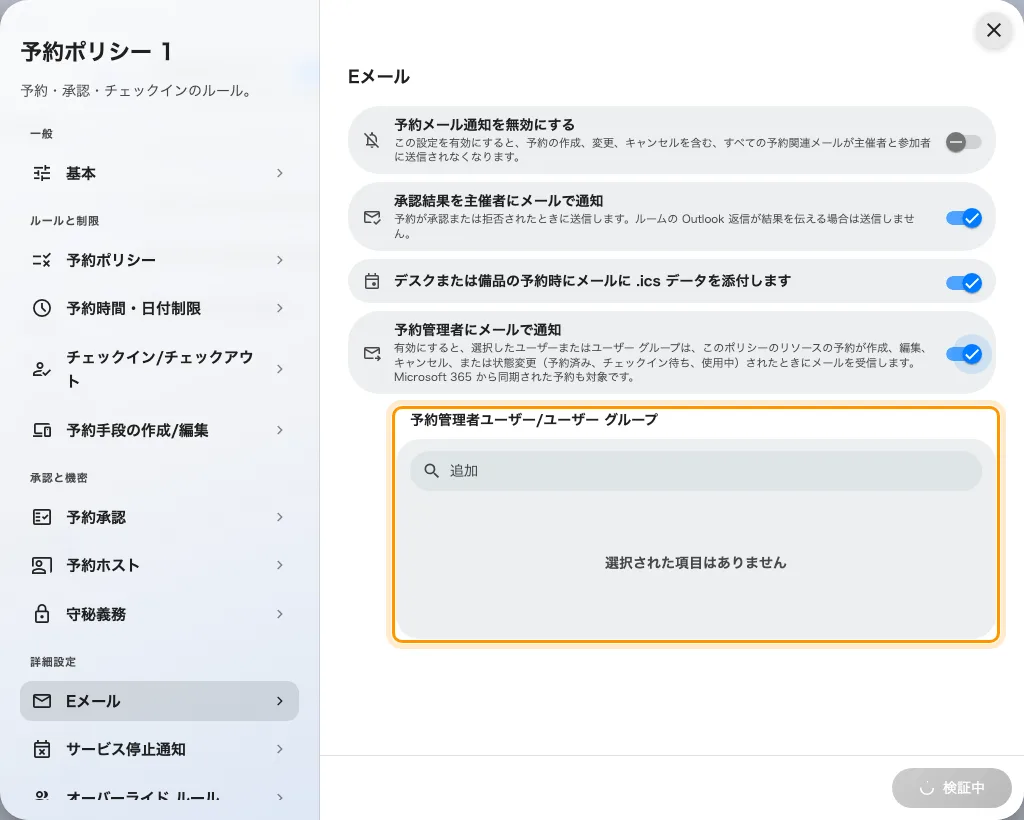
Task: Click the chevron beside 守秘義務
Action: point(280,614)
